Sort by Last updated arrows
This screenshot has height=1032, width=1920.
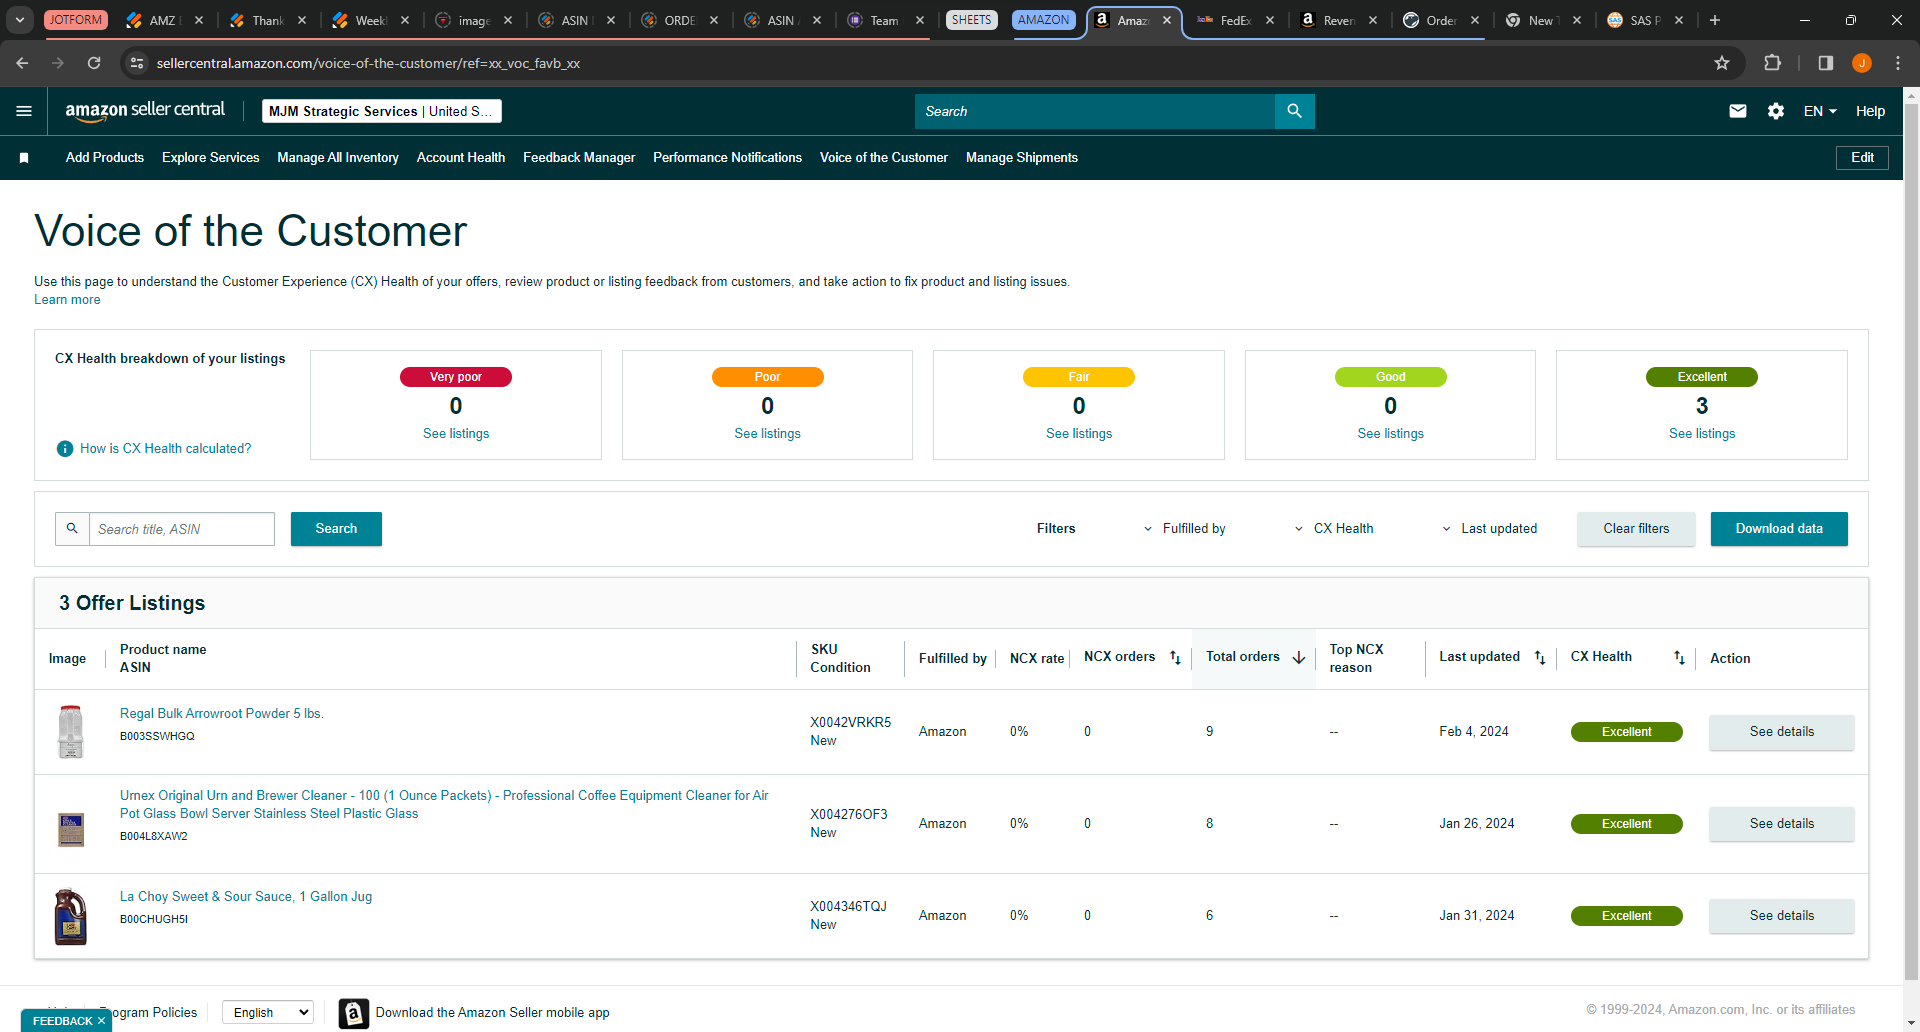1540,658
